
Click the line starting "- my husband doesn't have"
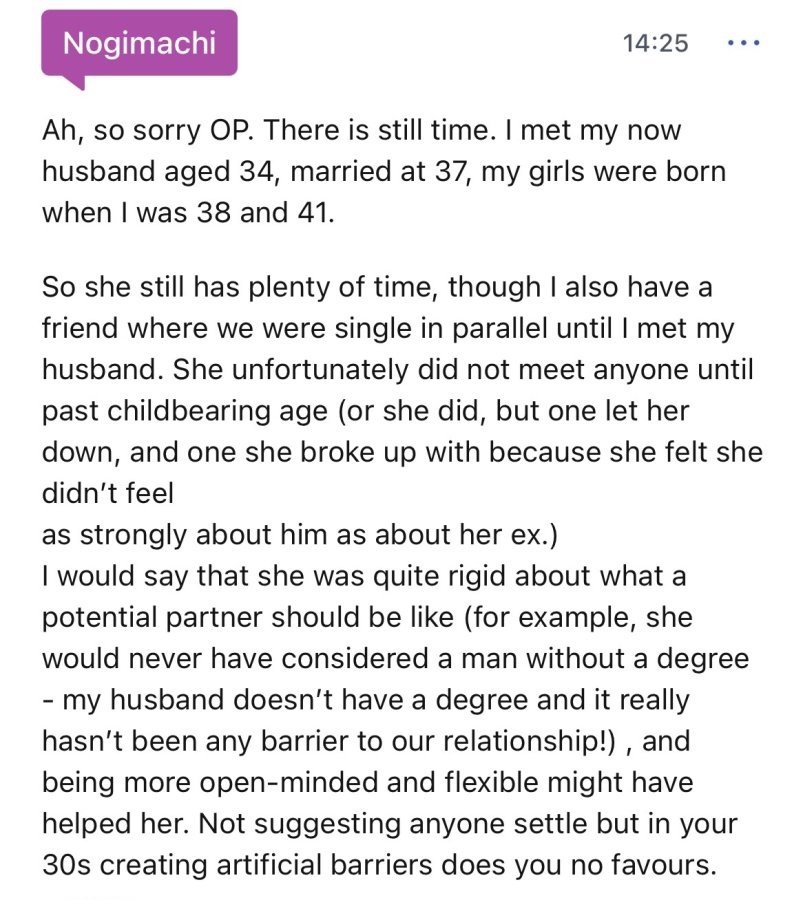coord(366,700)
